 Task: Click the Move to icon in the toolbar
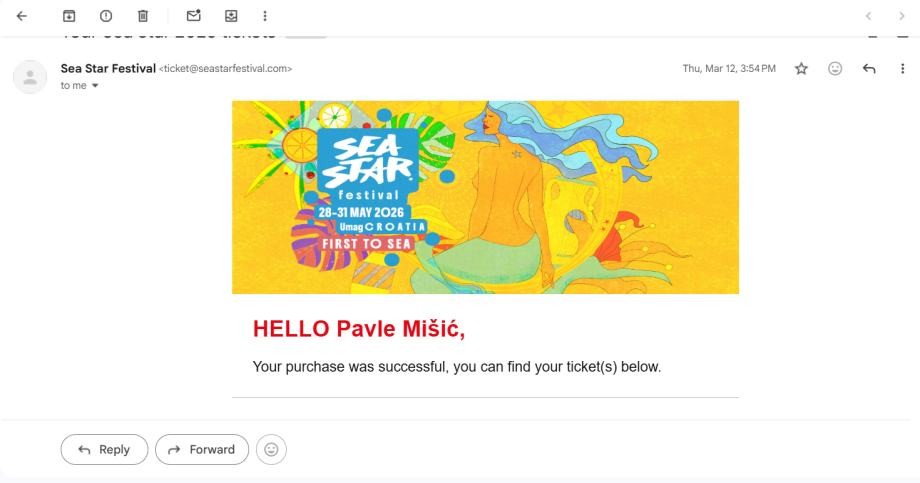232,15
